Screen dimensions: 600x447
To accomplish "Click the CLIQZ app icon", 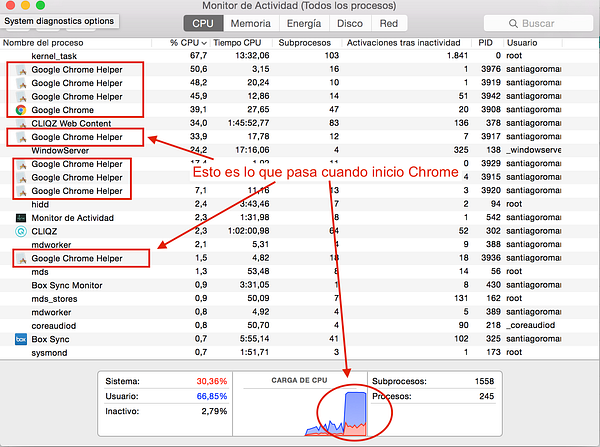I will tap(21, 232).
